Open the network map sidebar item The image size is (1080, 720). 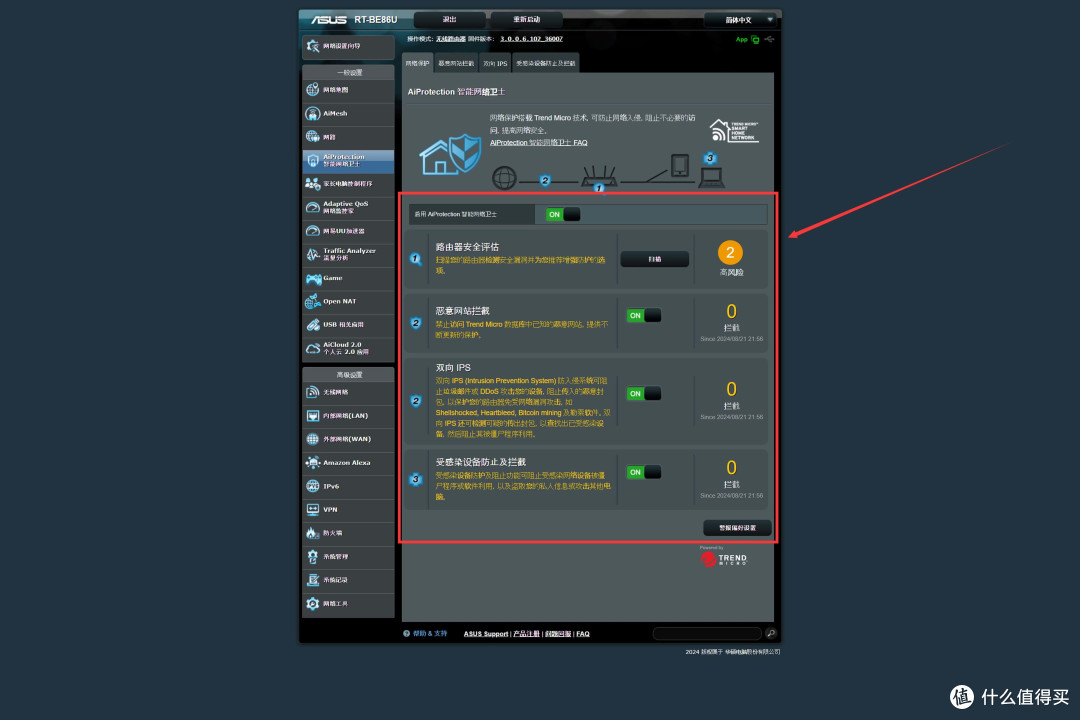coord(348,90)
